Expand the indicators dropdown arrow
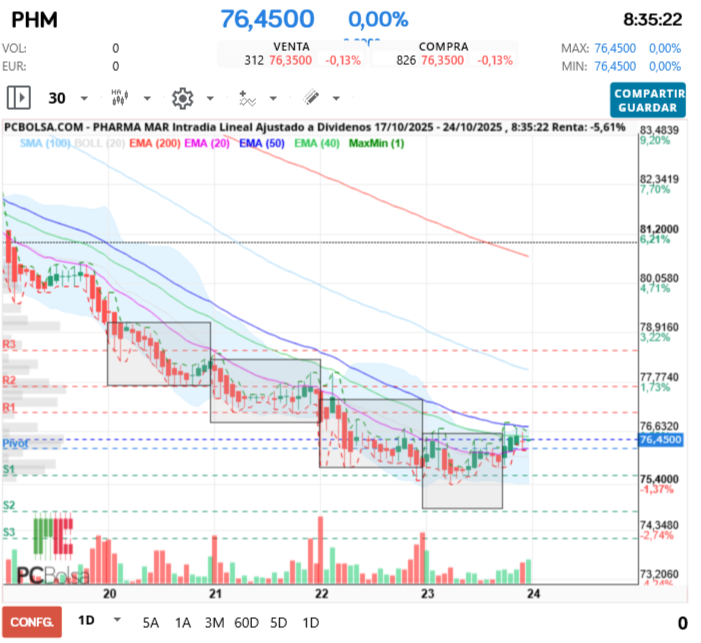This screenshot has height=643, width=701. pyautogui.click(x=273, y=98)
